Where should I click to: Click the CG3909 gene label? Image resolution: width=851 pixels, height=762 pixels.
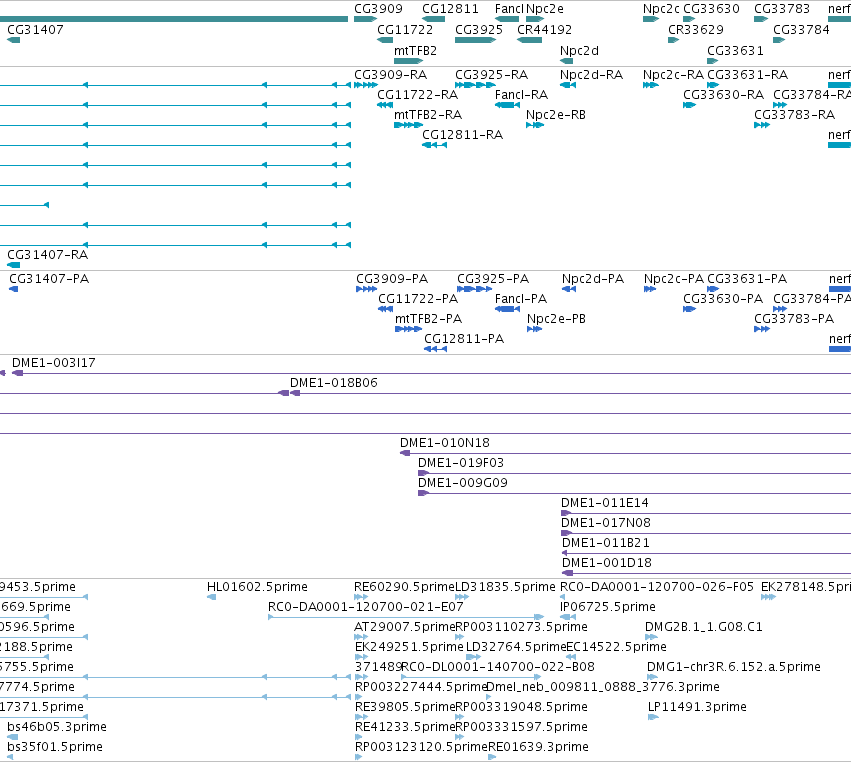pyautogui.click(x=378, y=9)
